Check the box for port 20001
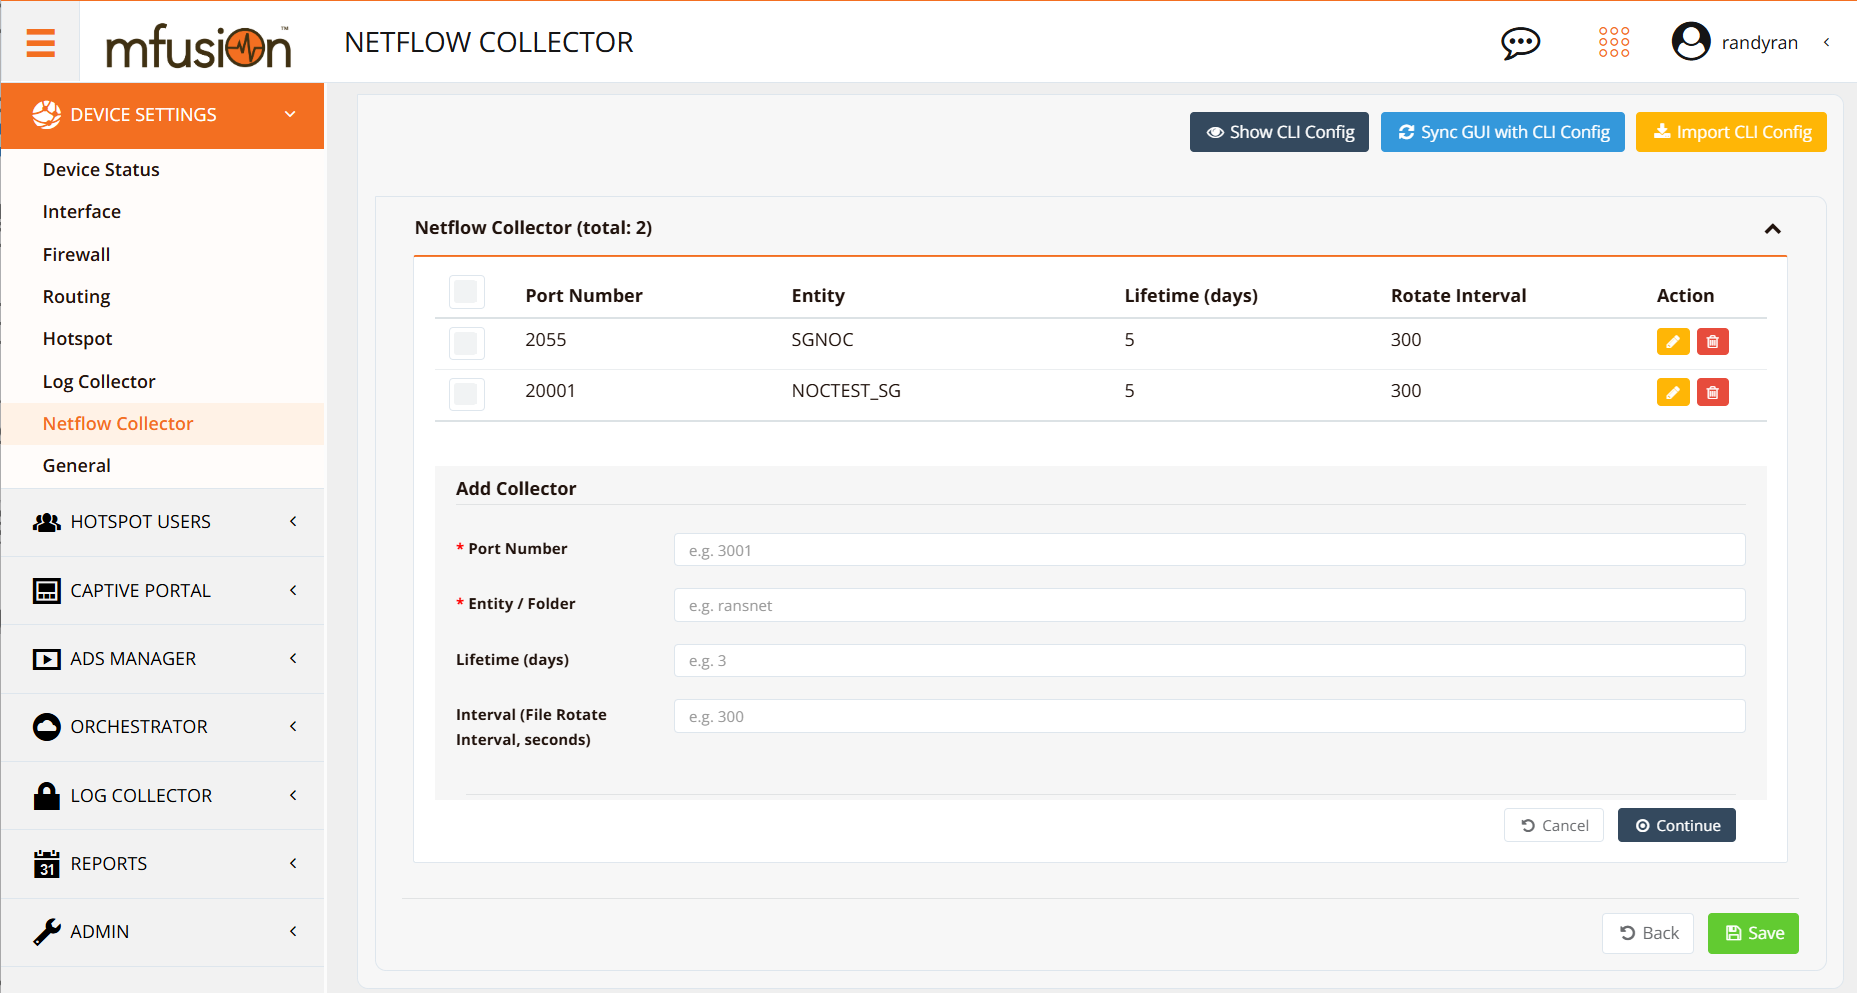 (x=466, y=394)
